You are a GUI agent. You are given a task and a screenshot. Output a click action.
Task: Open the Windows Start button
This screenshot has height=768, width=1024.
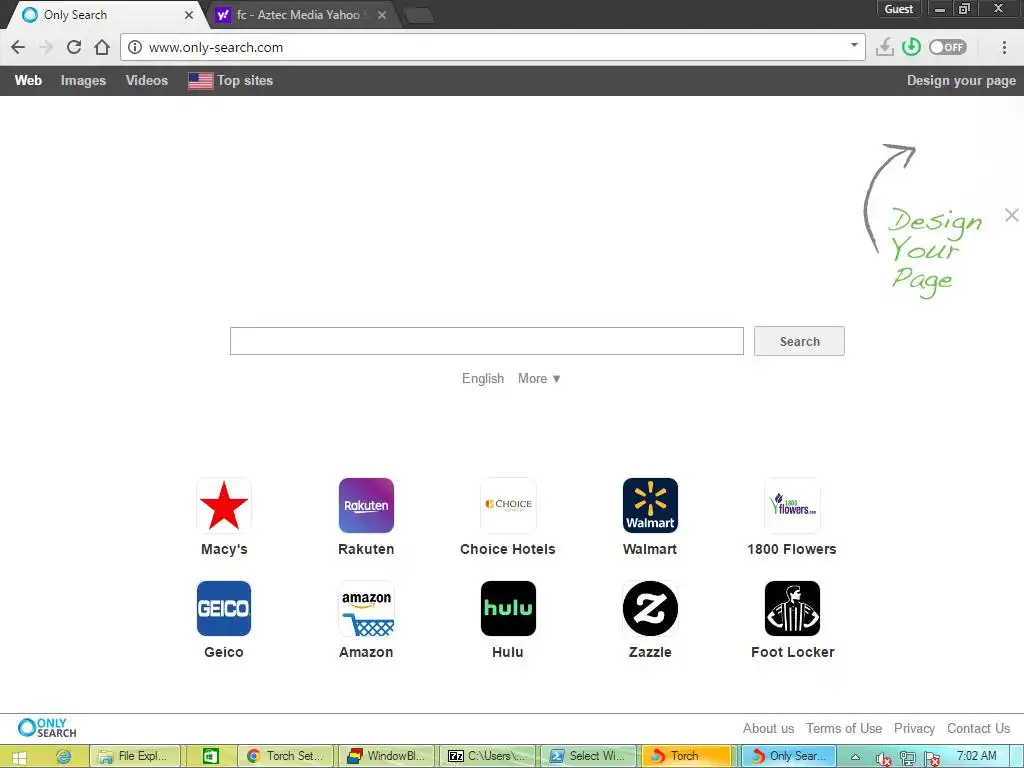pyautogui.click(x=19, y=756)
